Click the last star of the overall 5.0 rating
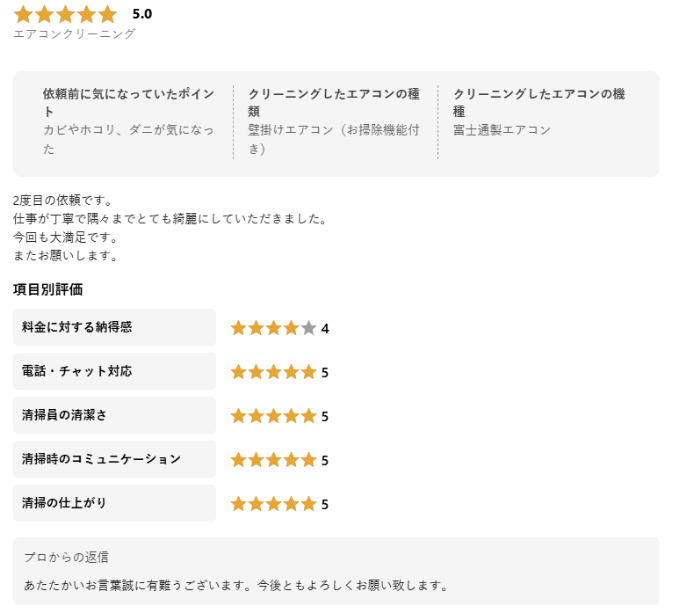The width and height of the screenshot is (674, 608). pos(107,15)
